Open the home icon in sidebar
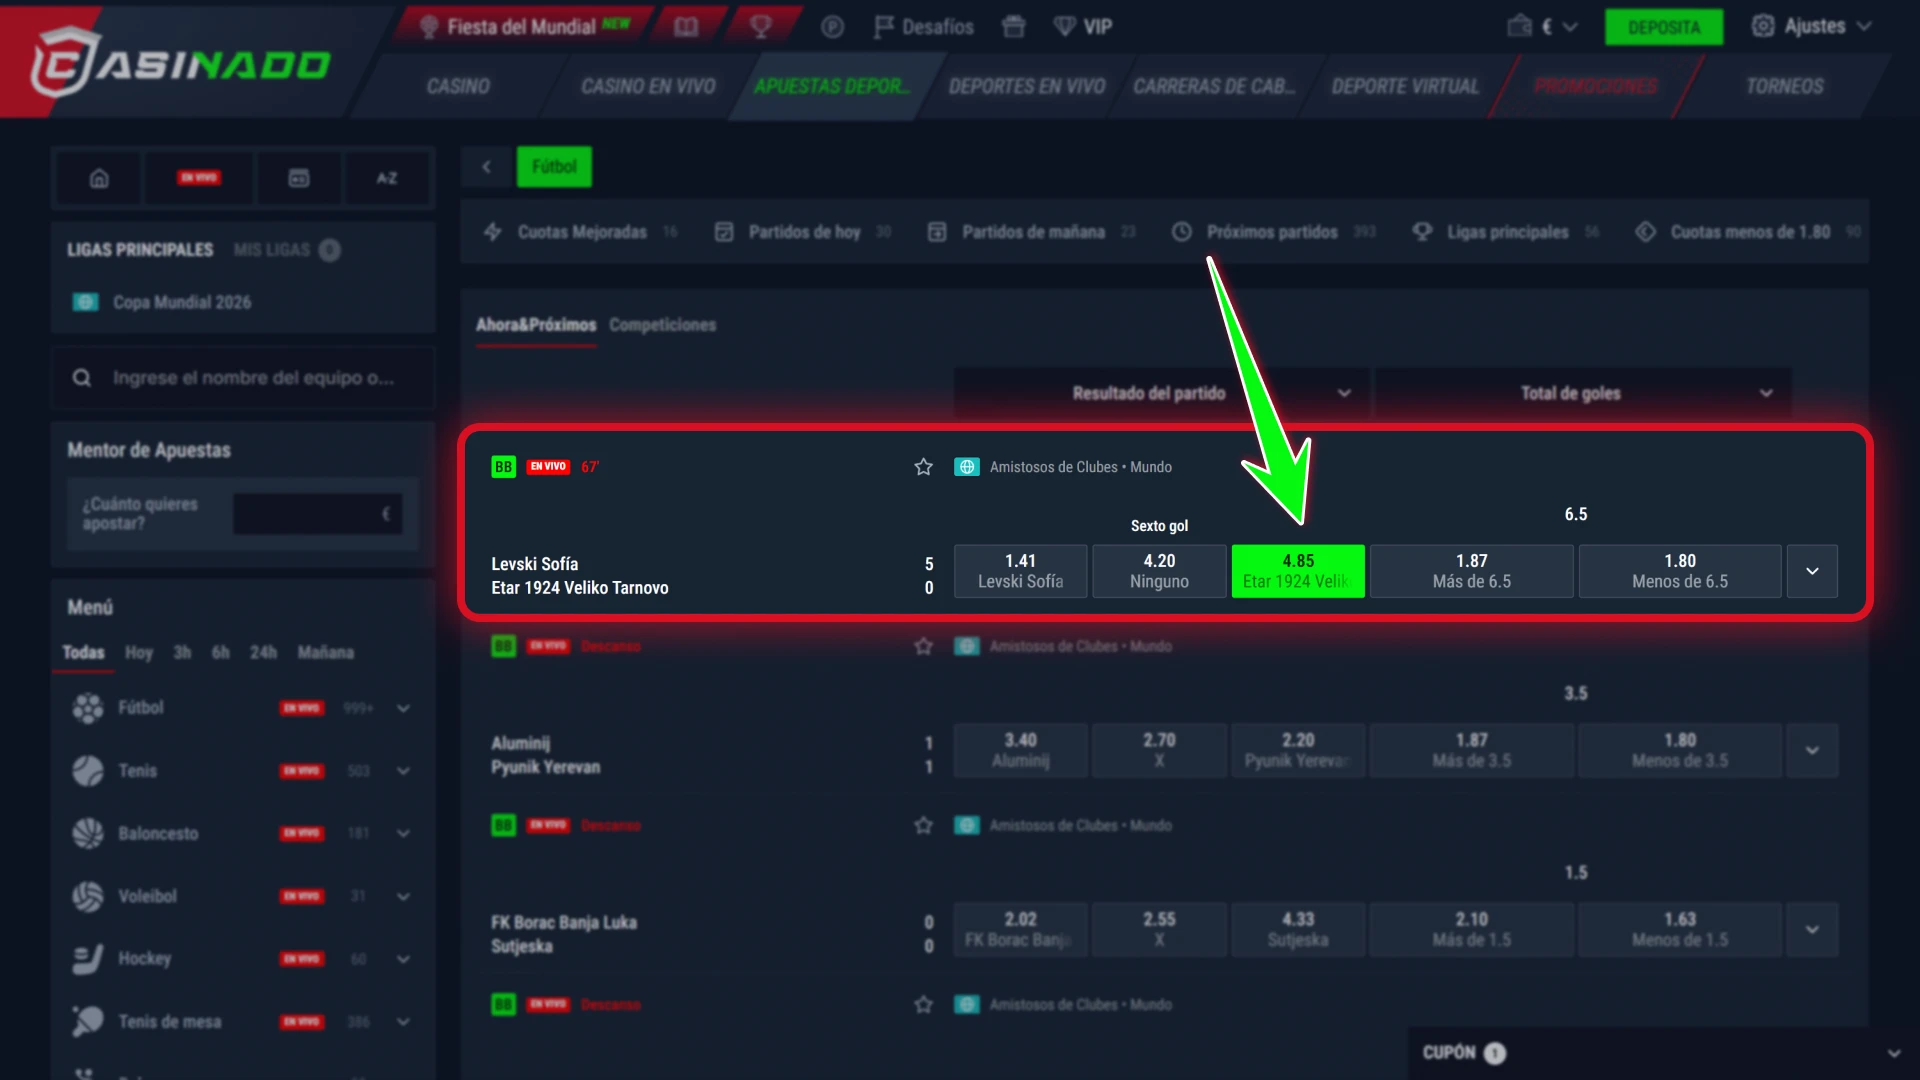The image size is (1920, 1080). coord(99,178)
